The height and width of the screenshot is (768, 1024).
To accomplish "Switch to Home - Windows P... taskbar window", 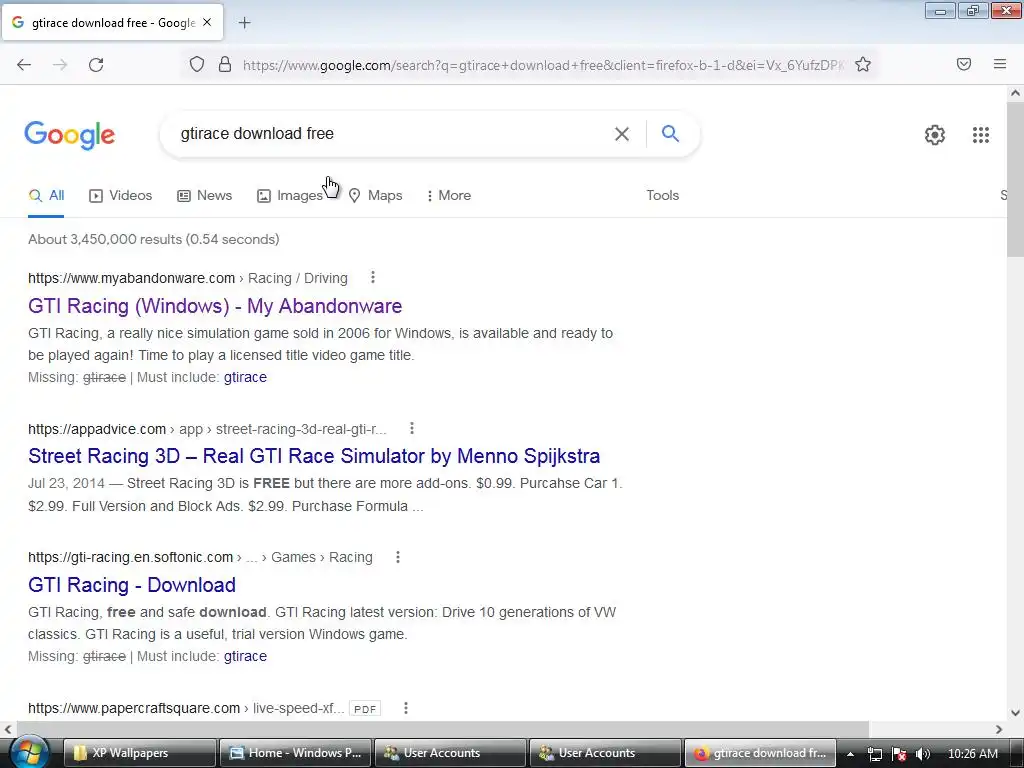I will pos(295,753).
